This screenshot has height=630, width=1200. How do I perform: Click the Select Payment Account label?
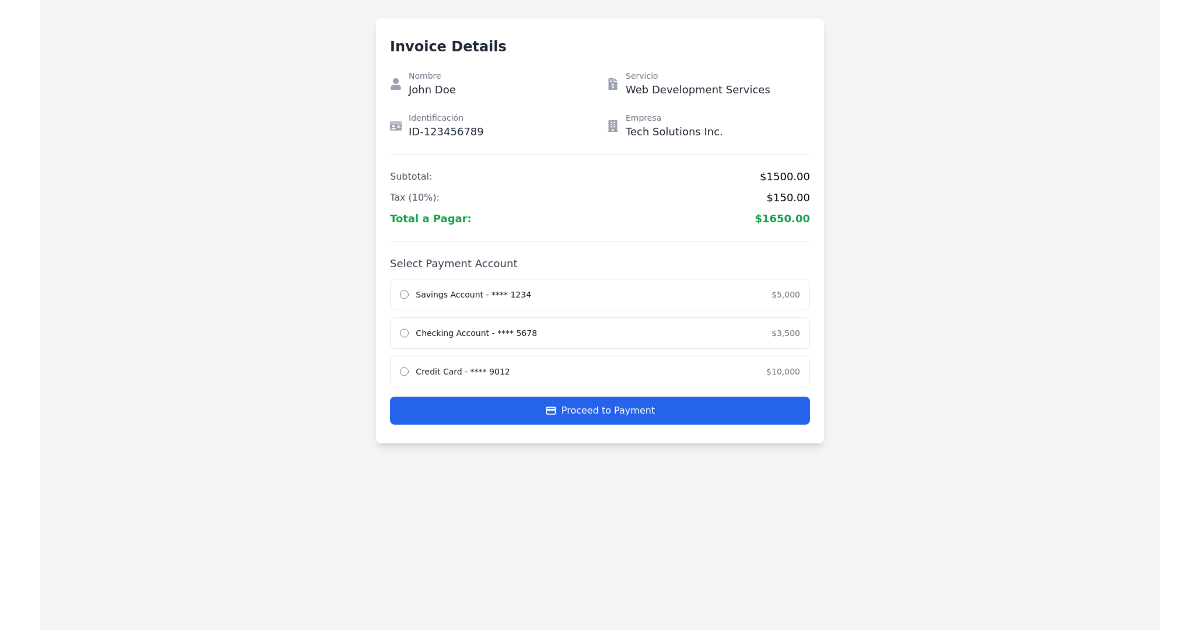[x=453, y=263]
